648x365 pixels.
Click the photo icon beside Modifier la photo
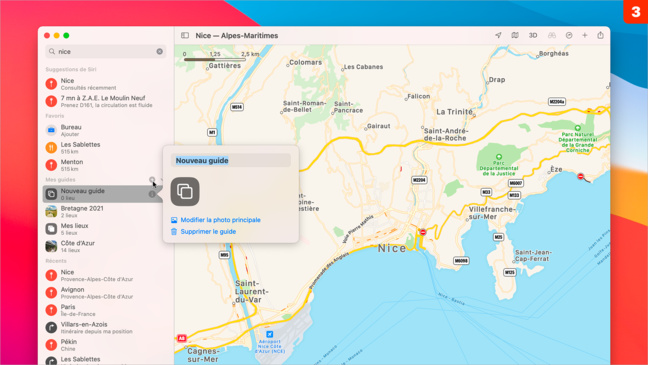pyautogui.click(x=174, y=220)
